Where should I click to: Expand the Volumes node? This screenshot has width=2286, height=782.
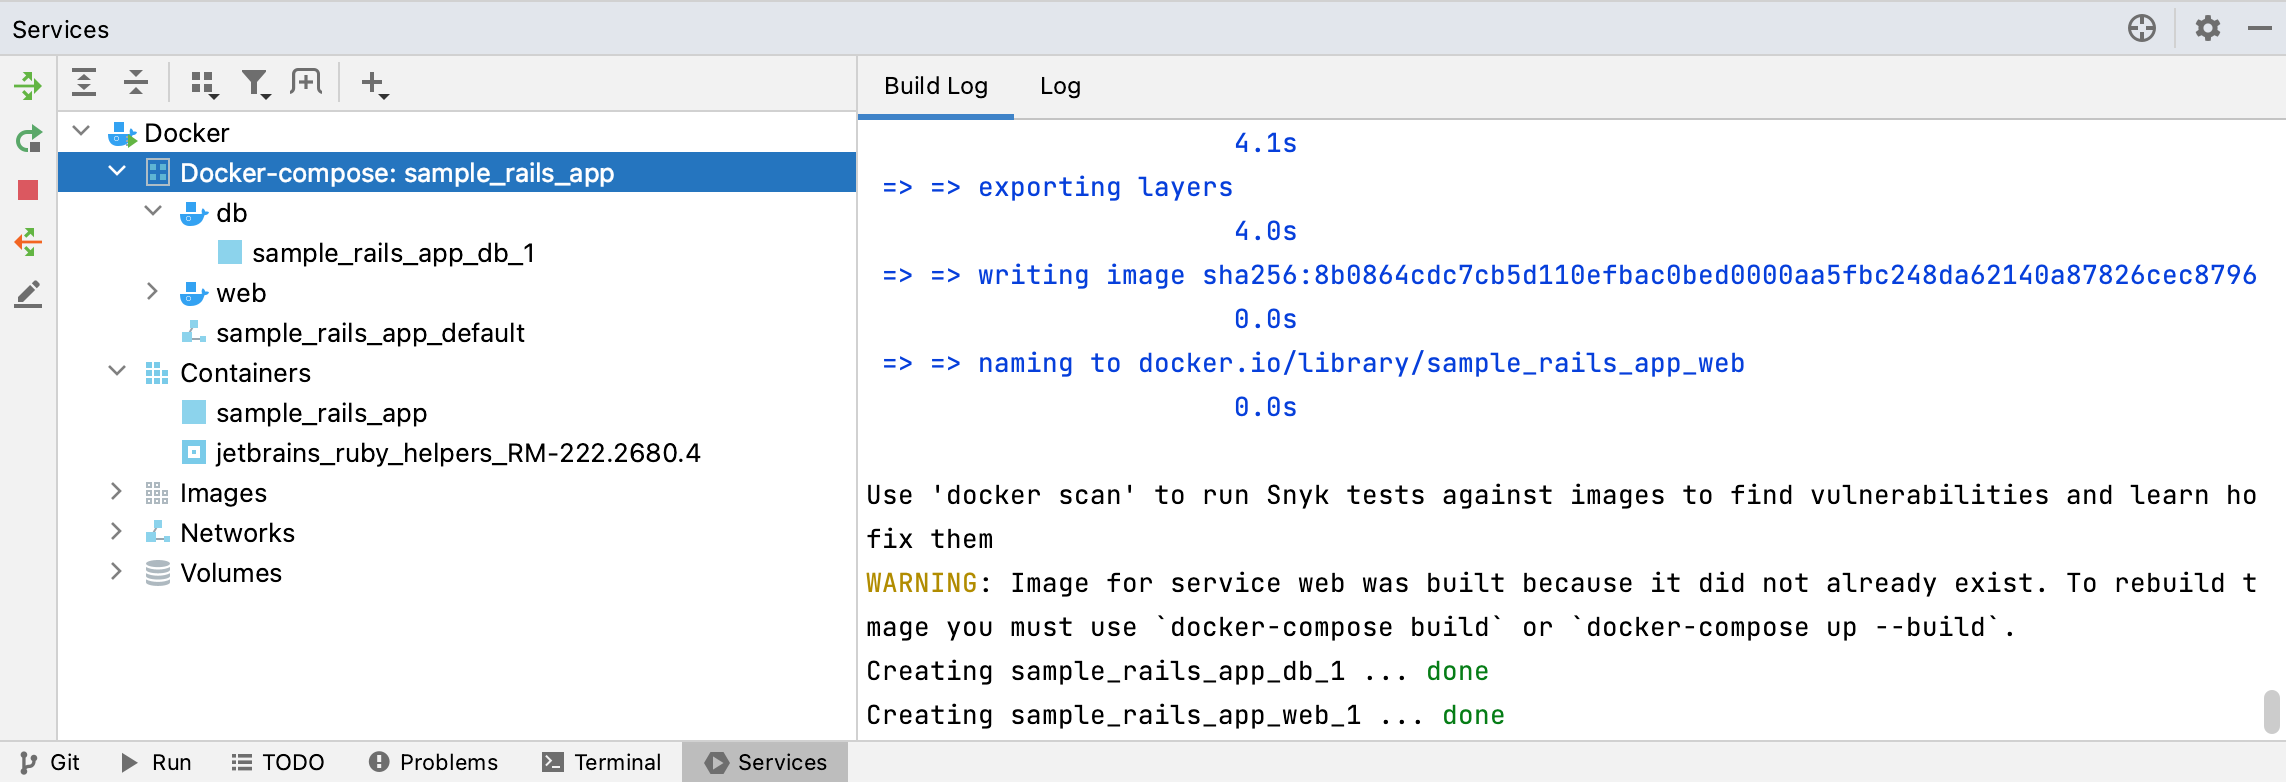tap(116, 571)
